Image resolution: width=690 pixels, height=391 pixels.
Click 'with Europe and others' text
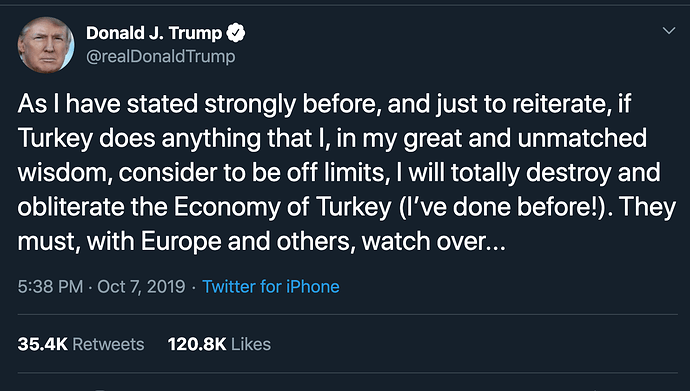click(220, 242)
